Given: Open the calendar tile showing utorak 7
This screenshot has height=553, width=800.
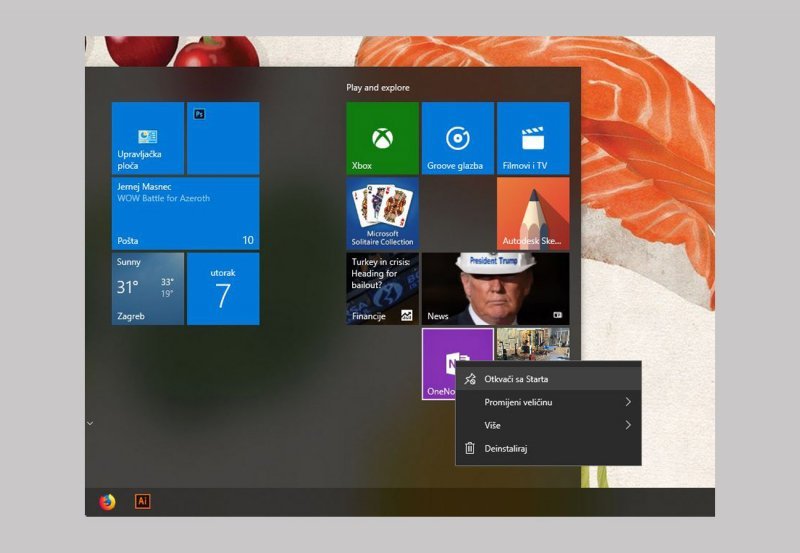Looking at the screenshot, I should pos(223,289).
